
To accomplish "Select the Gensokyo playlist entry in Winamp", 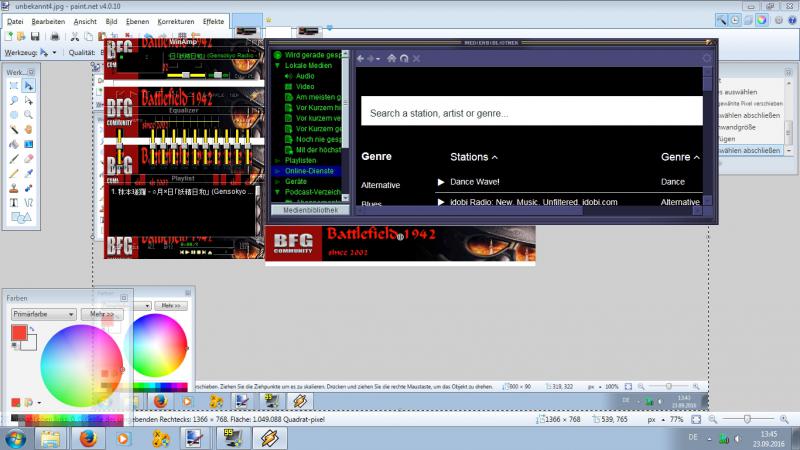I will click(181, 191).
